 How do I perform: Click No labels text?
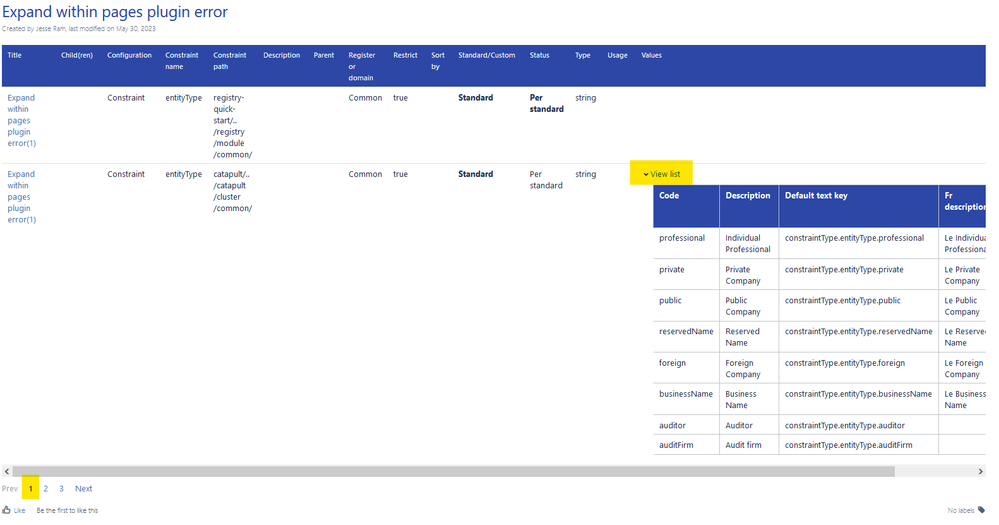coord(961,510)
